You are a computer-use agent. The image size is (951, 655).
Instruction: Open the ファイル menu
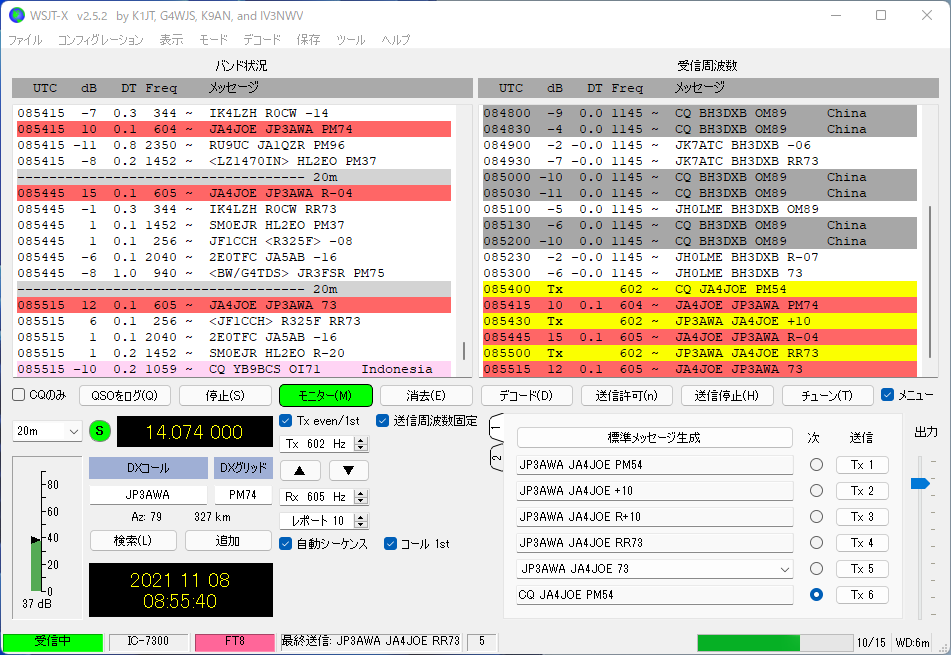coord(25,40)
